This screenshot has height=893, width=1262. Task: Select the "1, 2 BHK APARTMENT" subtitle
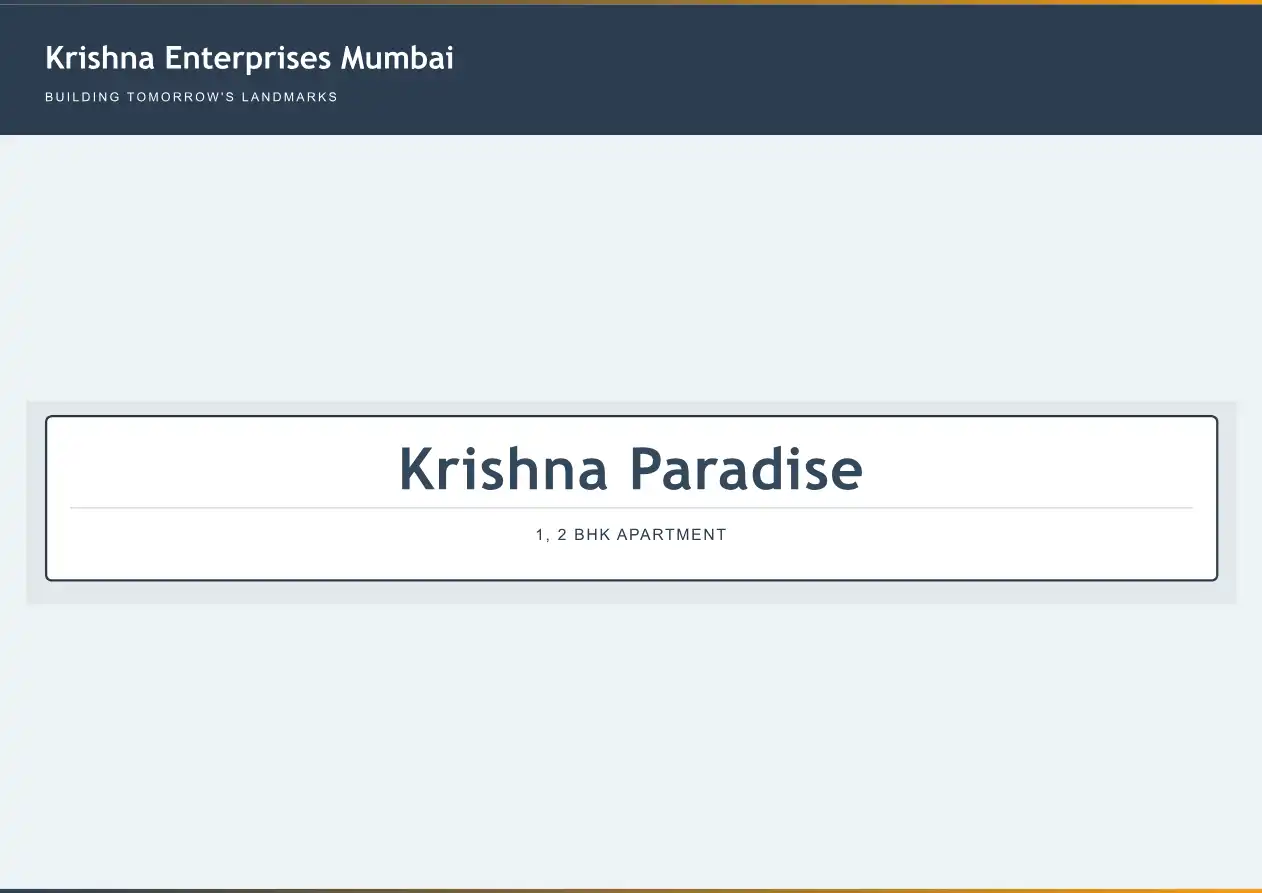[630, 535]
